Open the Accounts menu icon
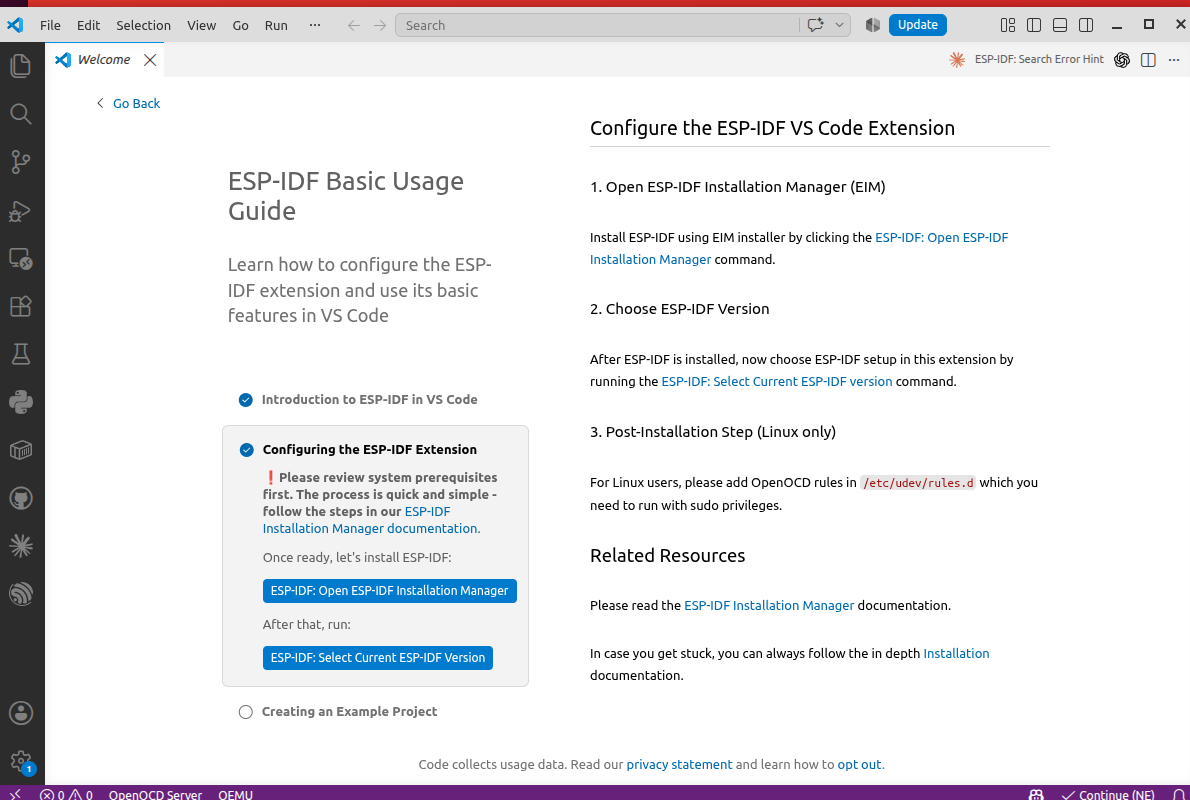 tap(20, 713)
